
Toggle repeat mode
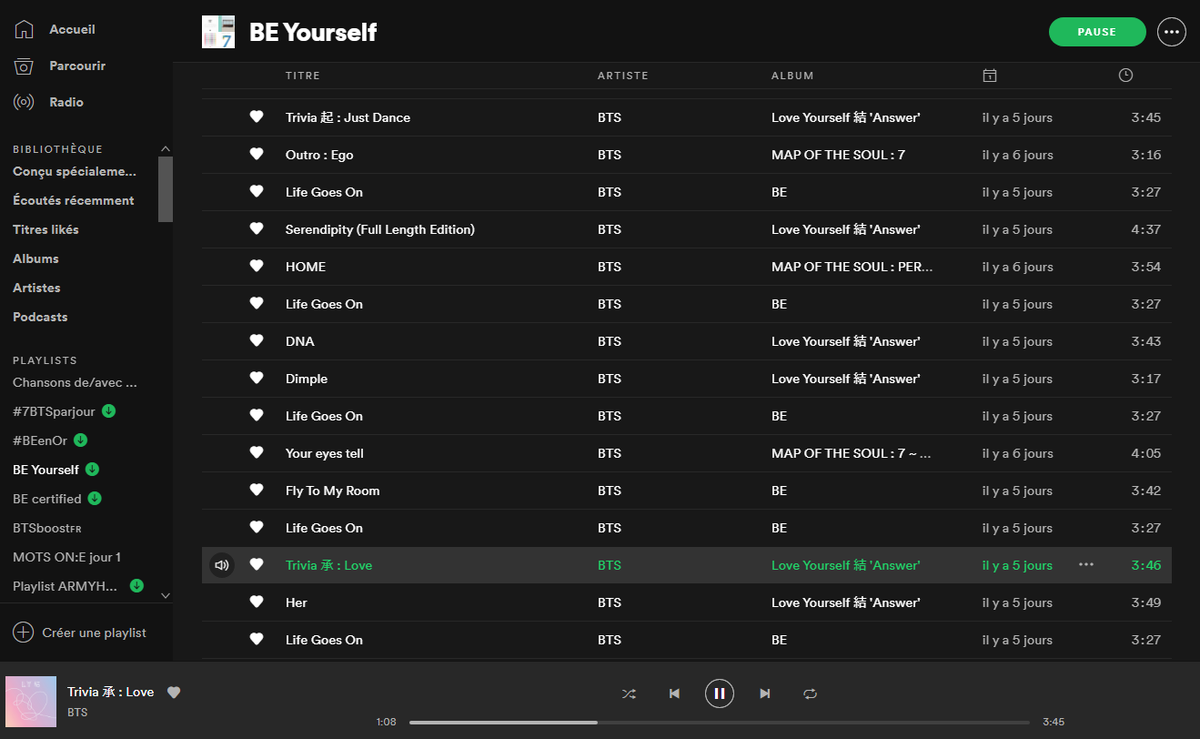point(810,693)
